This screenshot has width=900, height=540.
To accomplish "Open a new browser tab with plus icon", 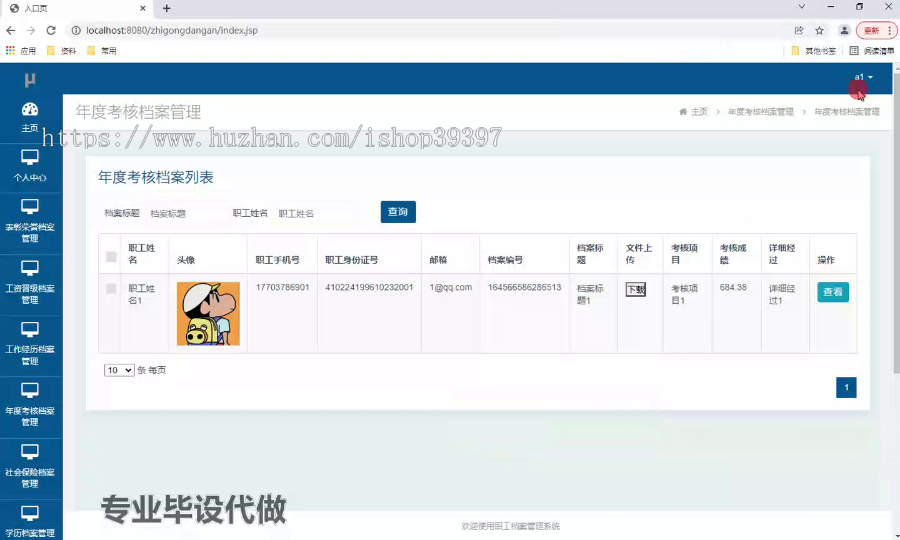I will [166, 8].
